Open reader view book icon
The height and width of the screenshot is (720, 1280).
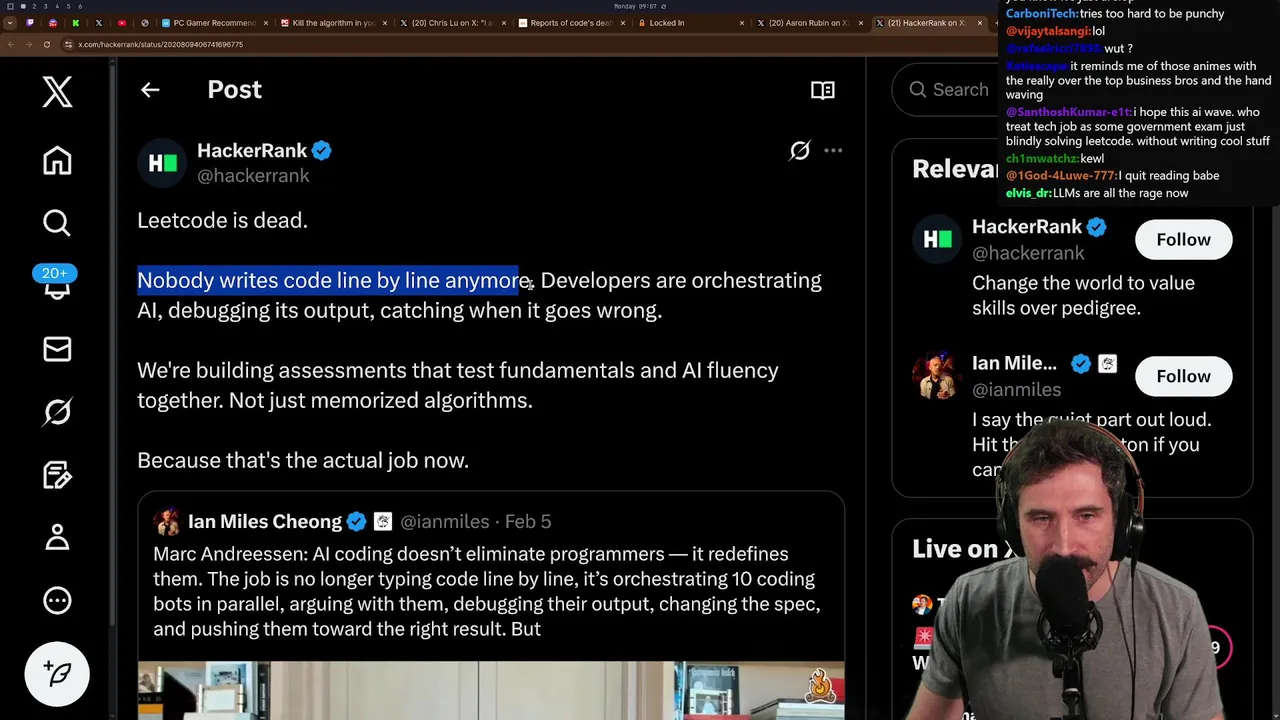(823, 90)
